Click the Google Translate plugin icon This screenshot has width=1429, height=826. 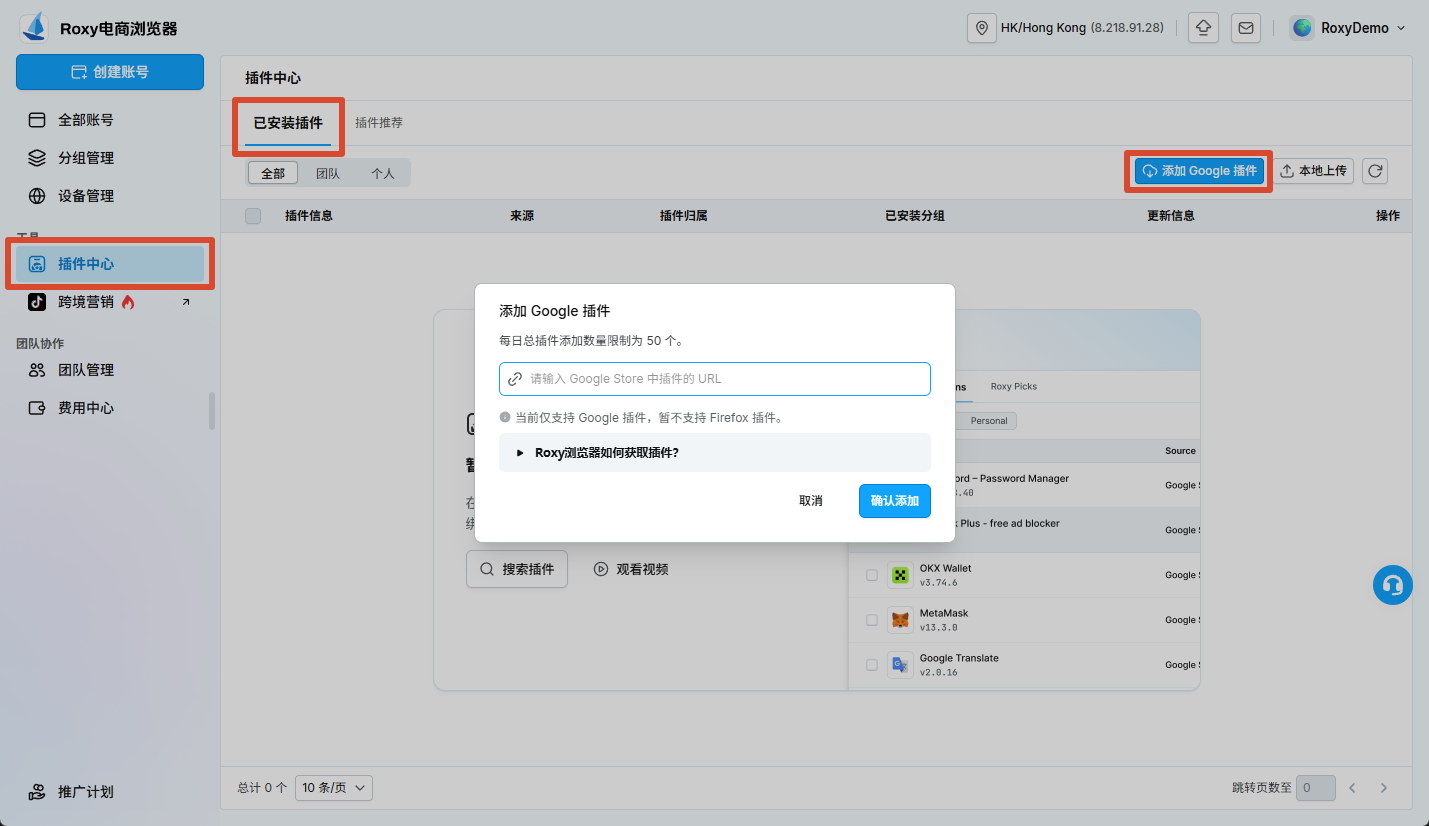pyautogui.click(x=900, y=665)
